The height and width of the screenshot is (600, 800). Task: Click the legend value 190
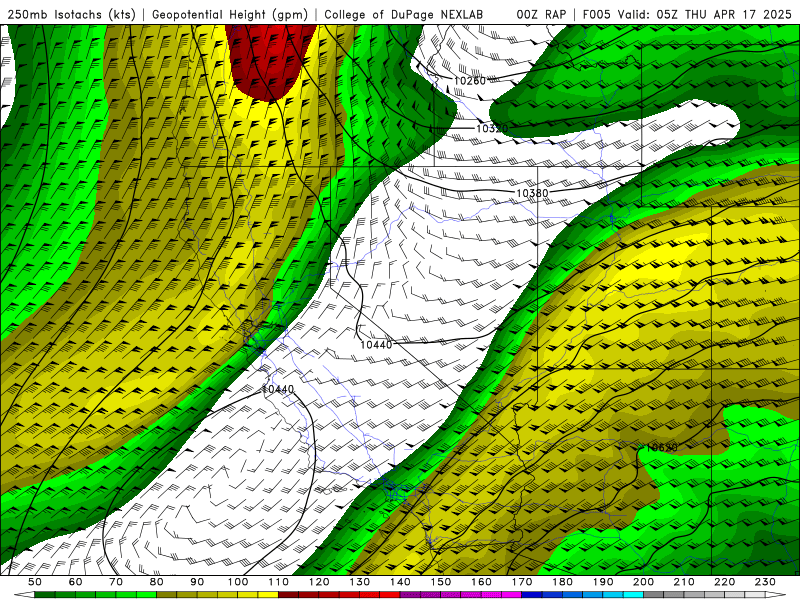[x=603, y=582]
